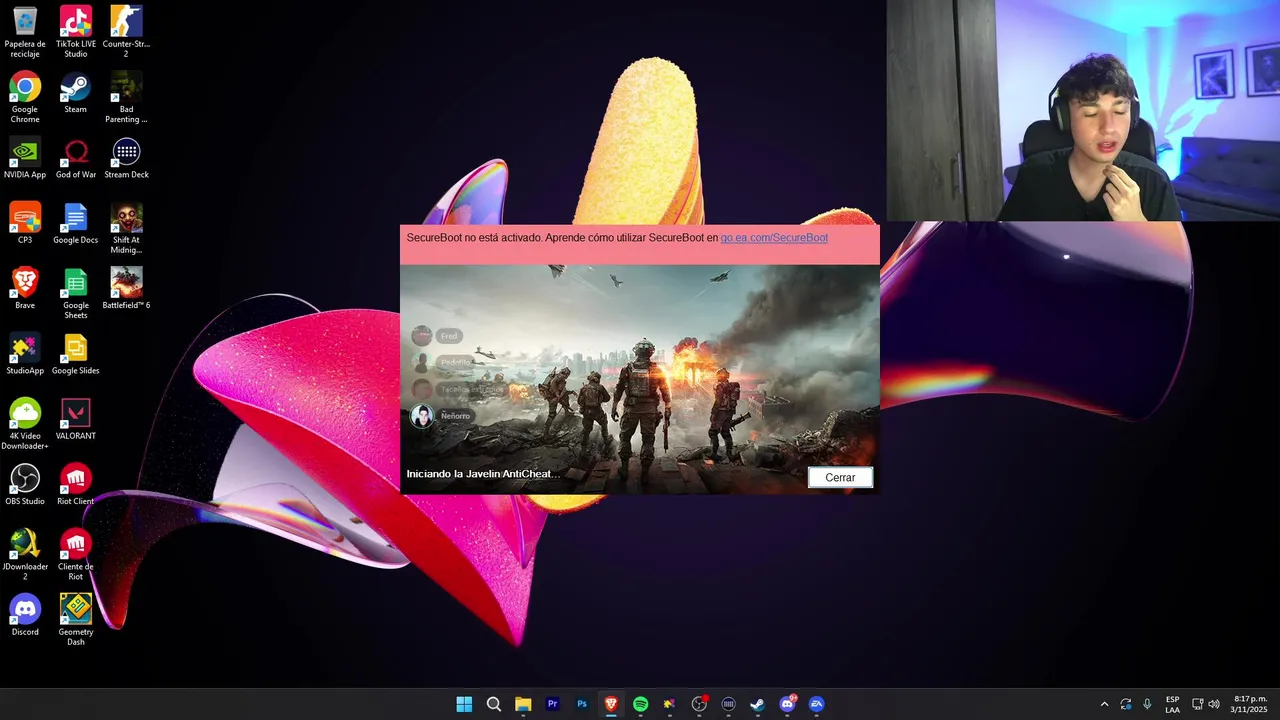Select the Google Sheets desktop shortcut

(x=76, y=293)
